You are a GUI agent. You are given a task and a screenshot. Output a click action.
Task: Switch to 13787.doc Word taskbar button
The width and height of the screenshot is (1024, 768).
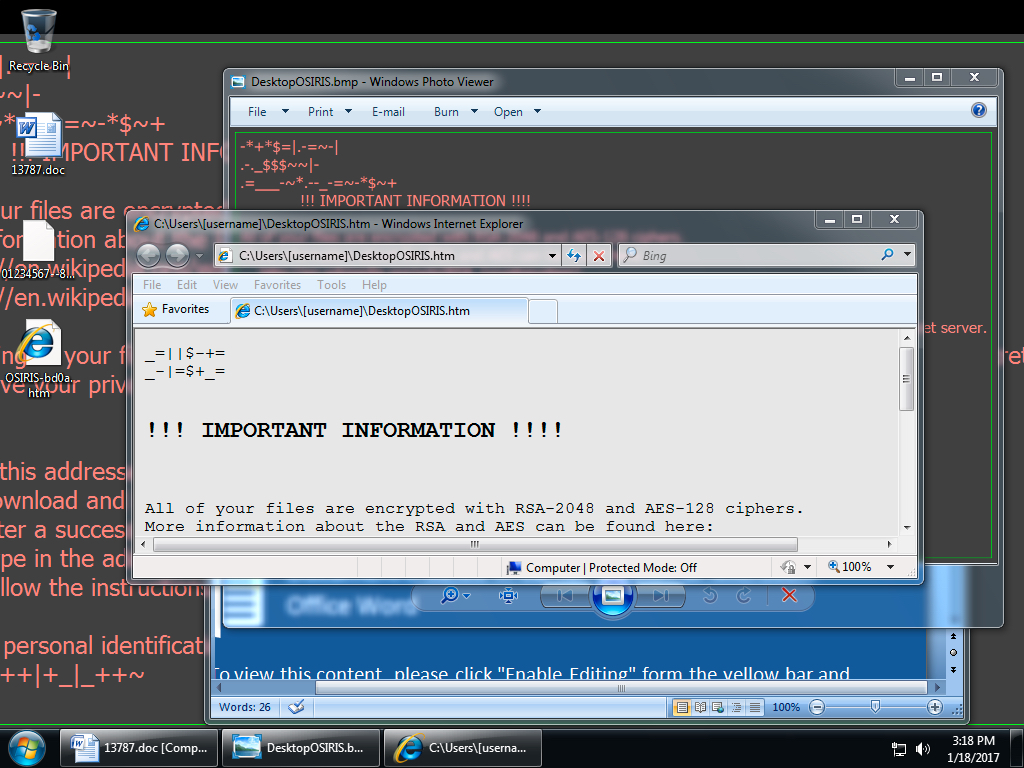[140, 748]
